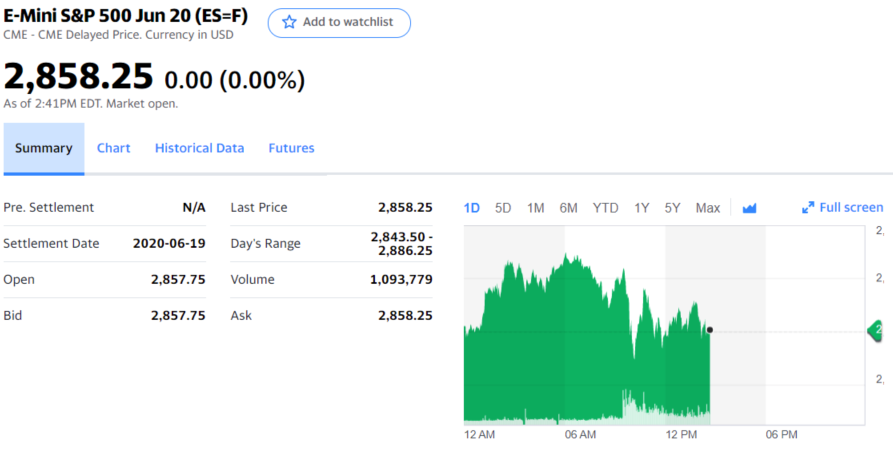Viewport: 893px width, 449px height.
Task: Open the Historical Data tab
Action: 199,148
